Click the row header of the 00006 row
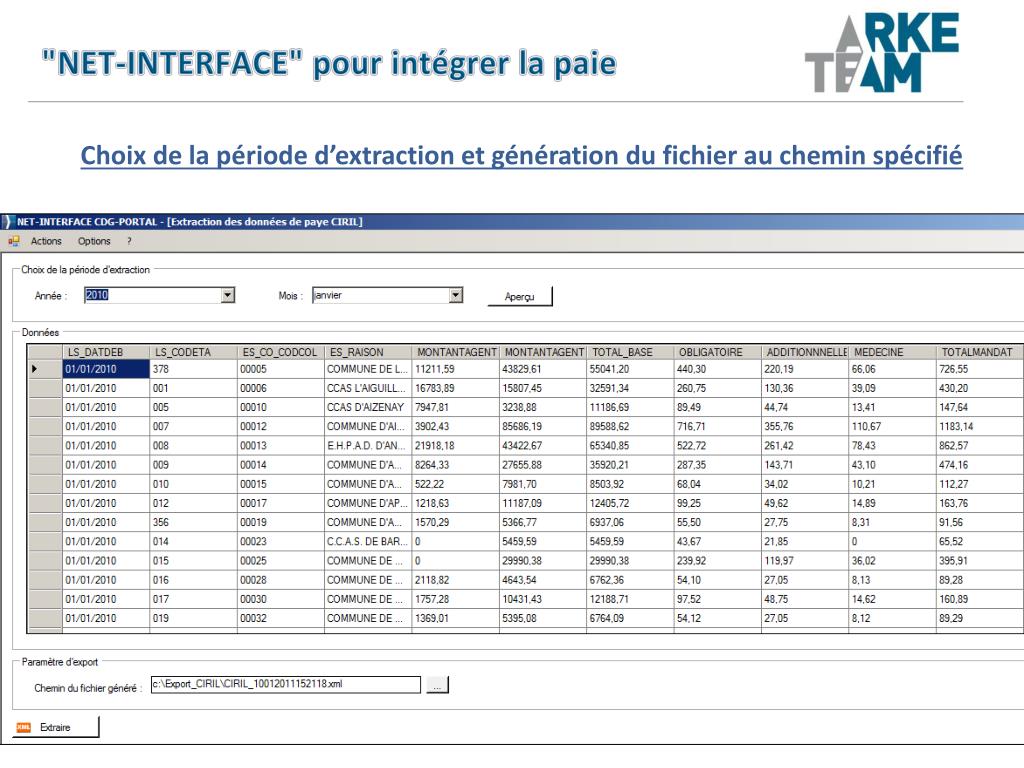Viewport: 1024px width, 768px height. pyautogui.click(x=44, y=388)
